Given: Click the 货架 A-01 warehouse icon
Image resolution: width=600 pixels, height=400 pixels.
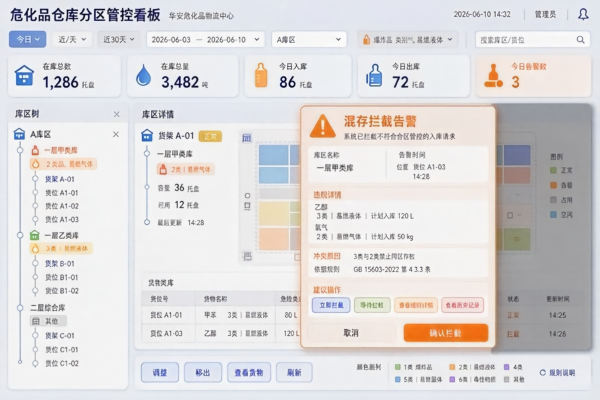Looking at the screenshot, I should [147, 136].
